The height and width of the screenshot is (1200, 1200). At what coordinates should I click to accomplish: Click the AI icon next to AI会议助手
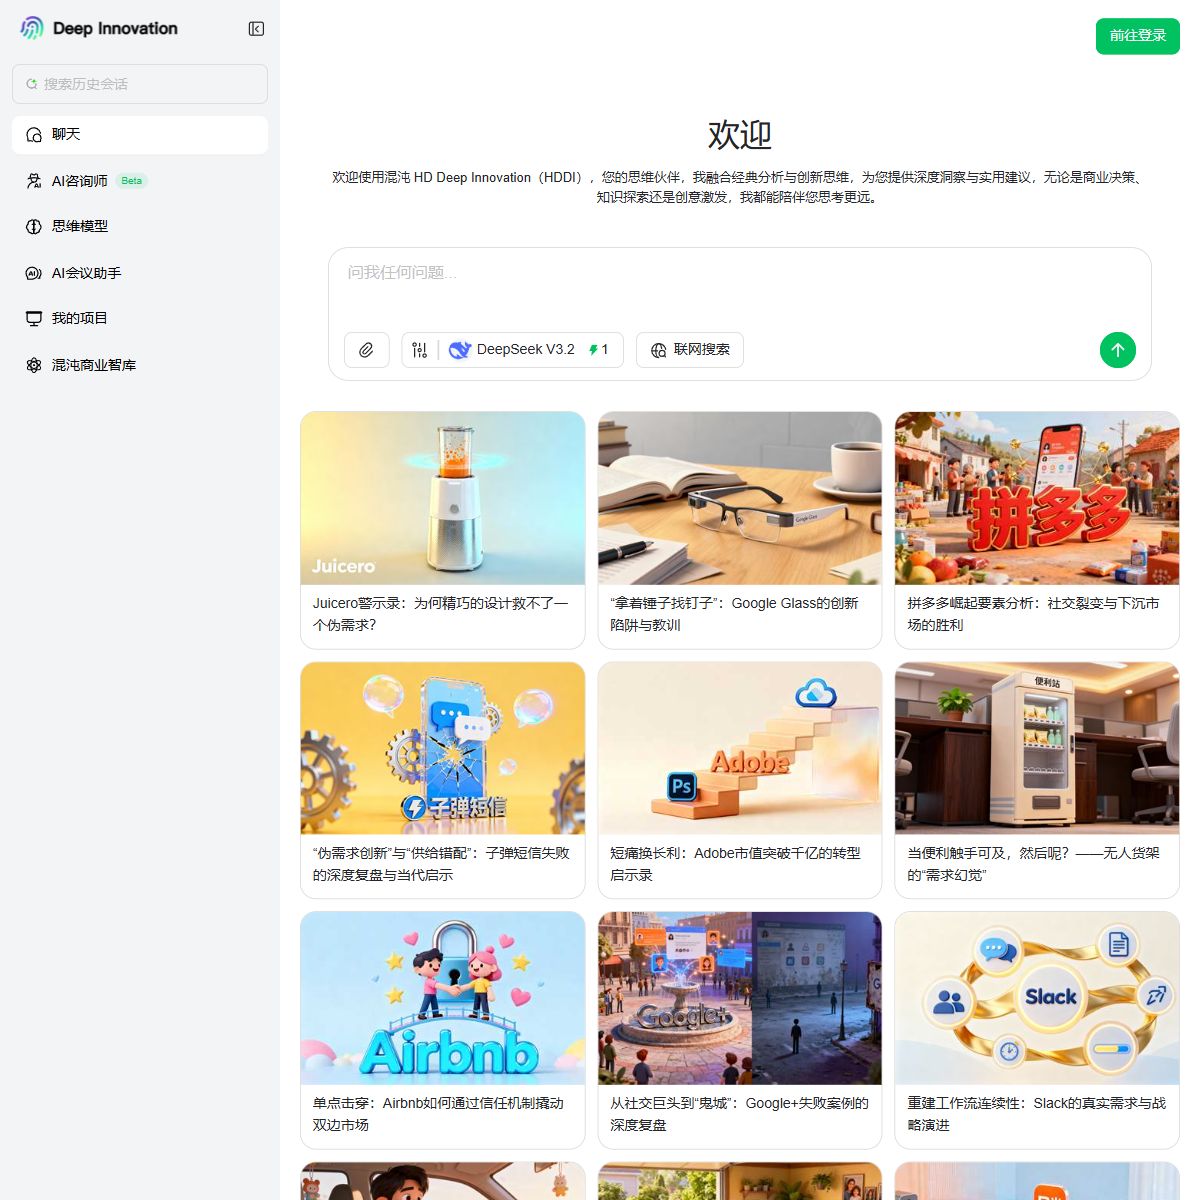coord(34,273)
